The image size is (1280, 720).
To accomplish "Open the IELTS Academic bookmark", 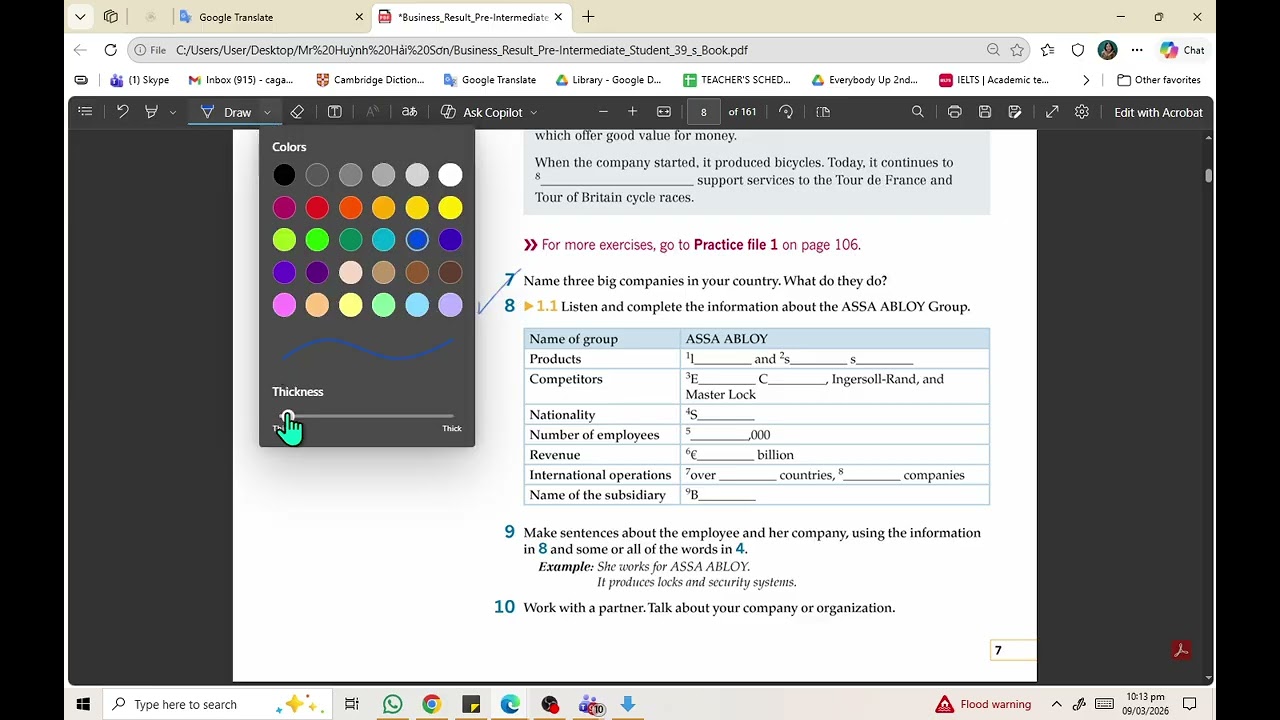I will pyautogui.click(x=994, y=80).
